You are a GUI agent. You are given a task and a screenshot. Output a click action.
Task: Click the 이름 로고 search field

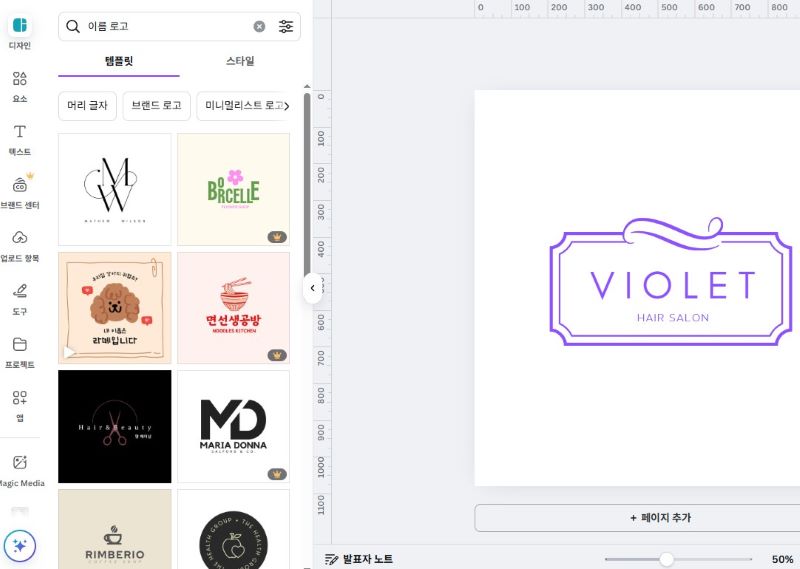click(x=179, y=27)
